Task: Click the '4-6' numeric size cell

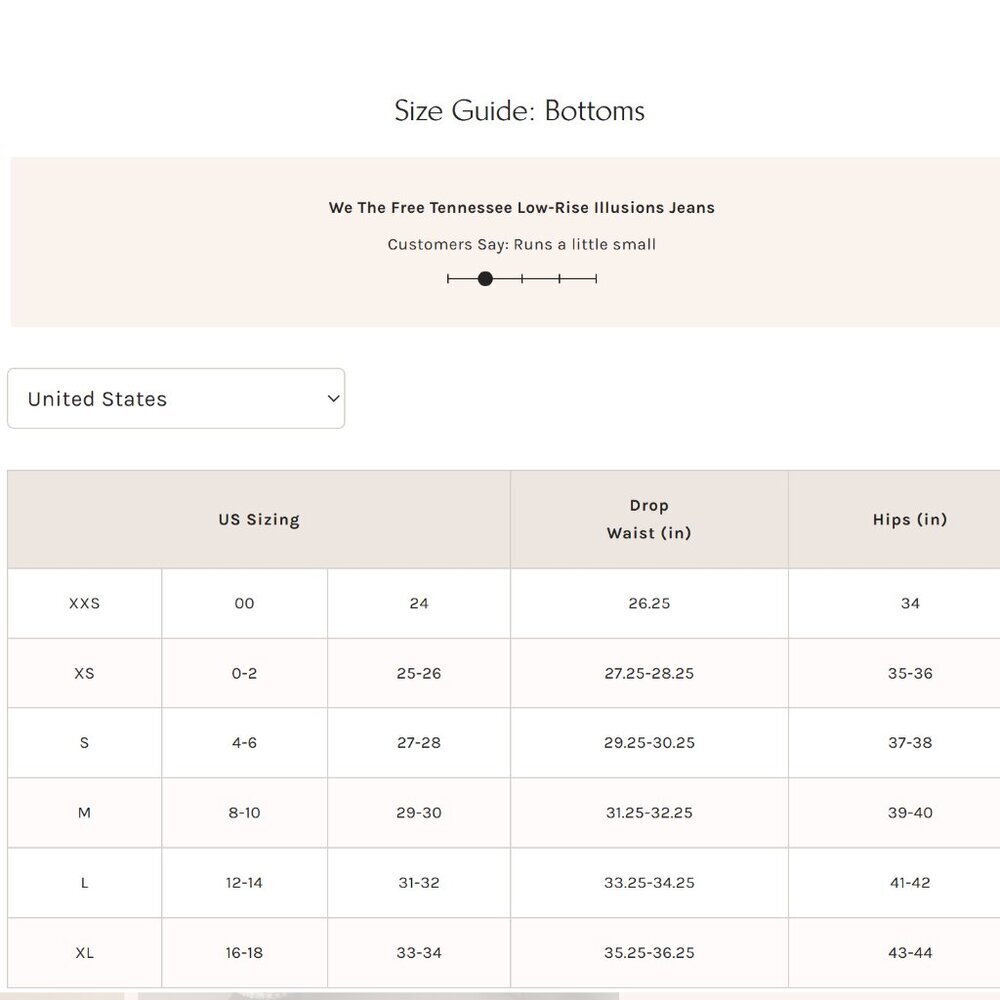Action: 244,743
